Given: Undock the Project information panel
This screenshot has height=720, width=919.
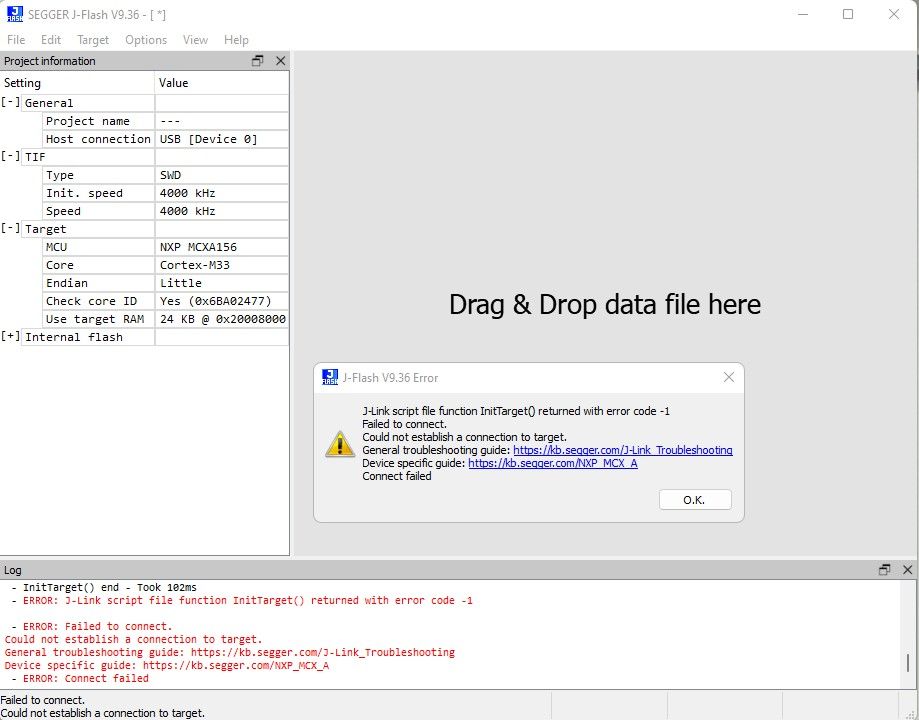Looking at the screenshot, I should coord(257,61).
